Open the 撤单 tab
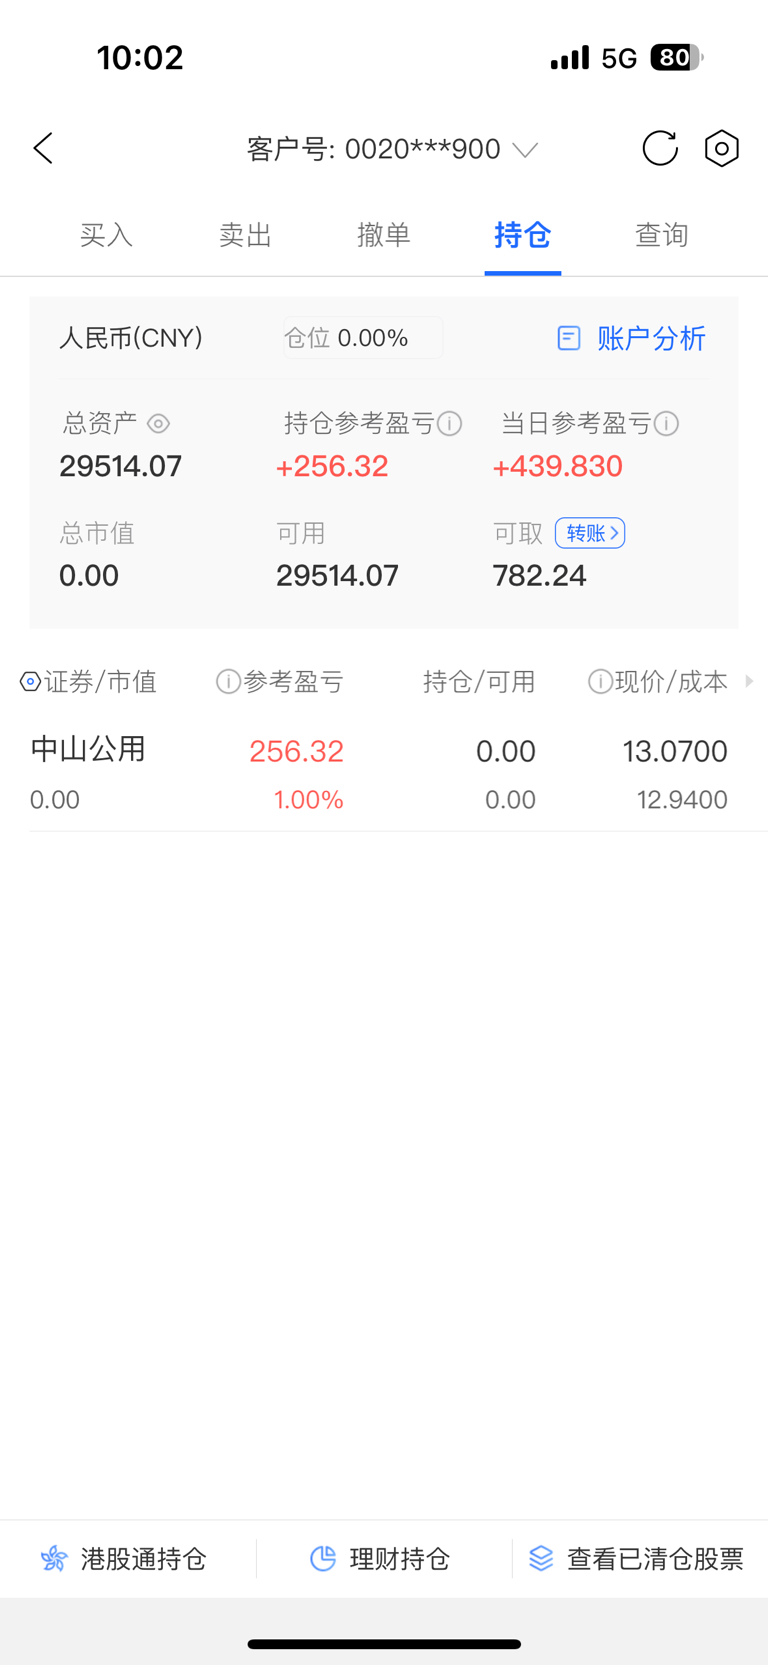 coord(384,235)
